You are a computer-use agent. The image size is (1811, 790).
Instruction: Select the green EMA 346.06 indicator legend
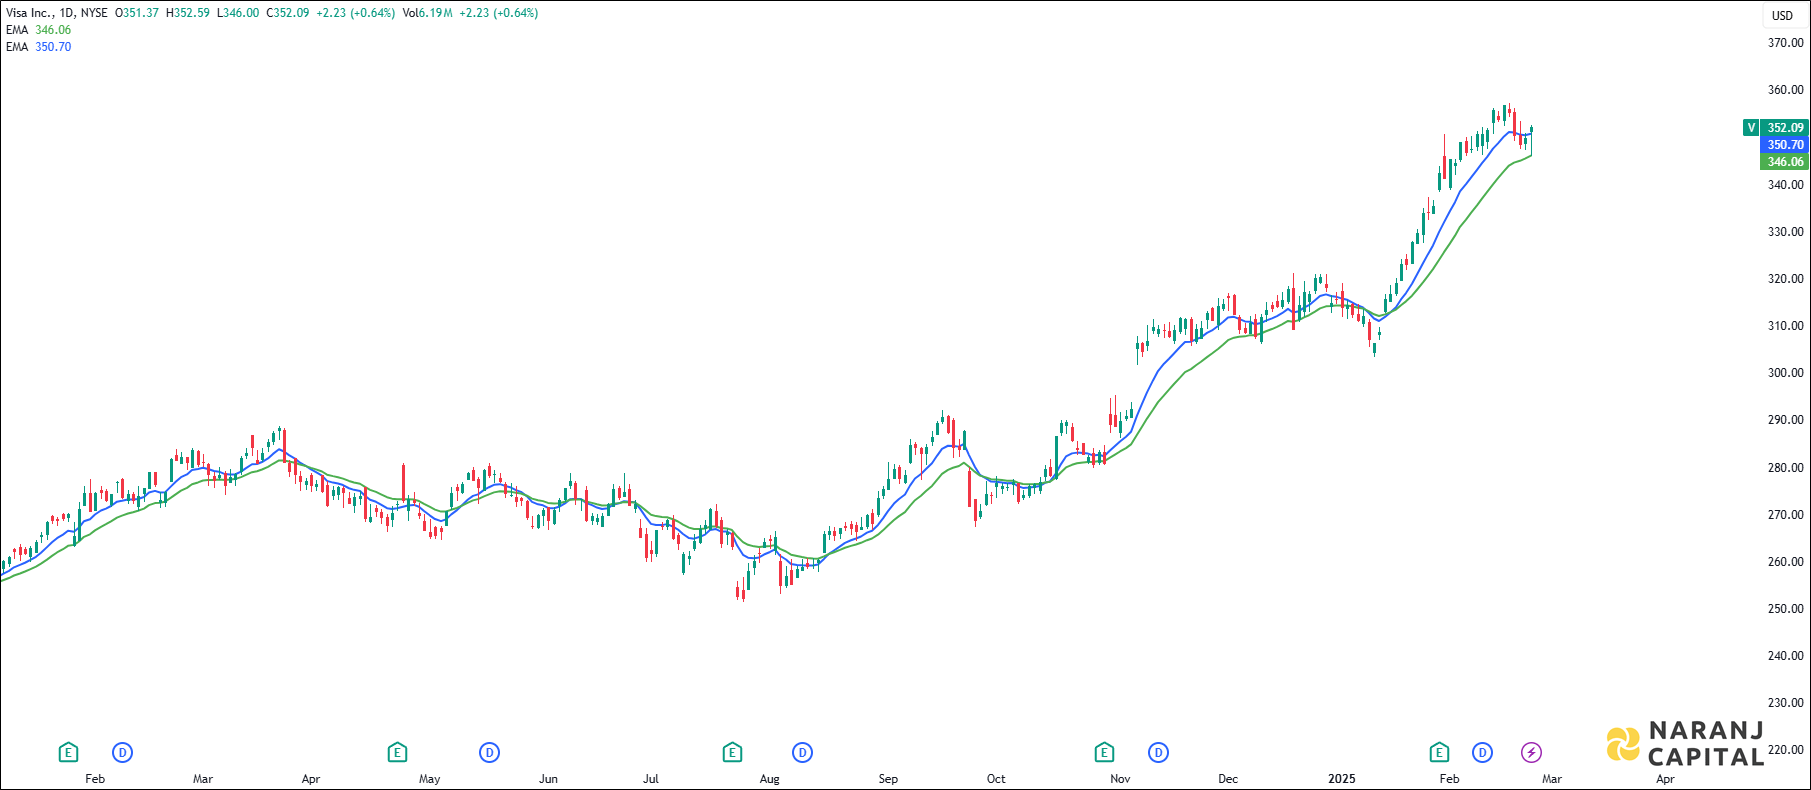pos(38,30)
